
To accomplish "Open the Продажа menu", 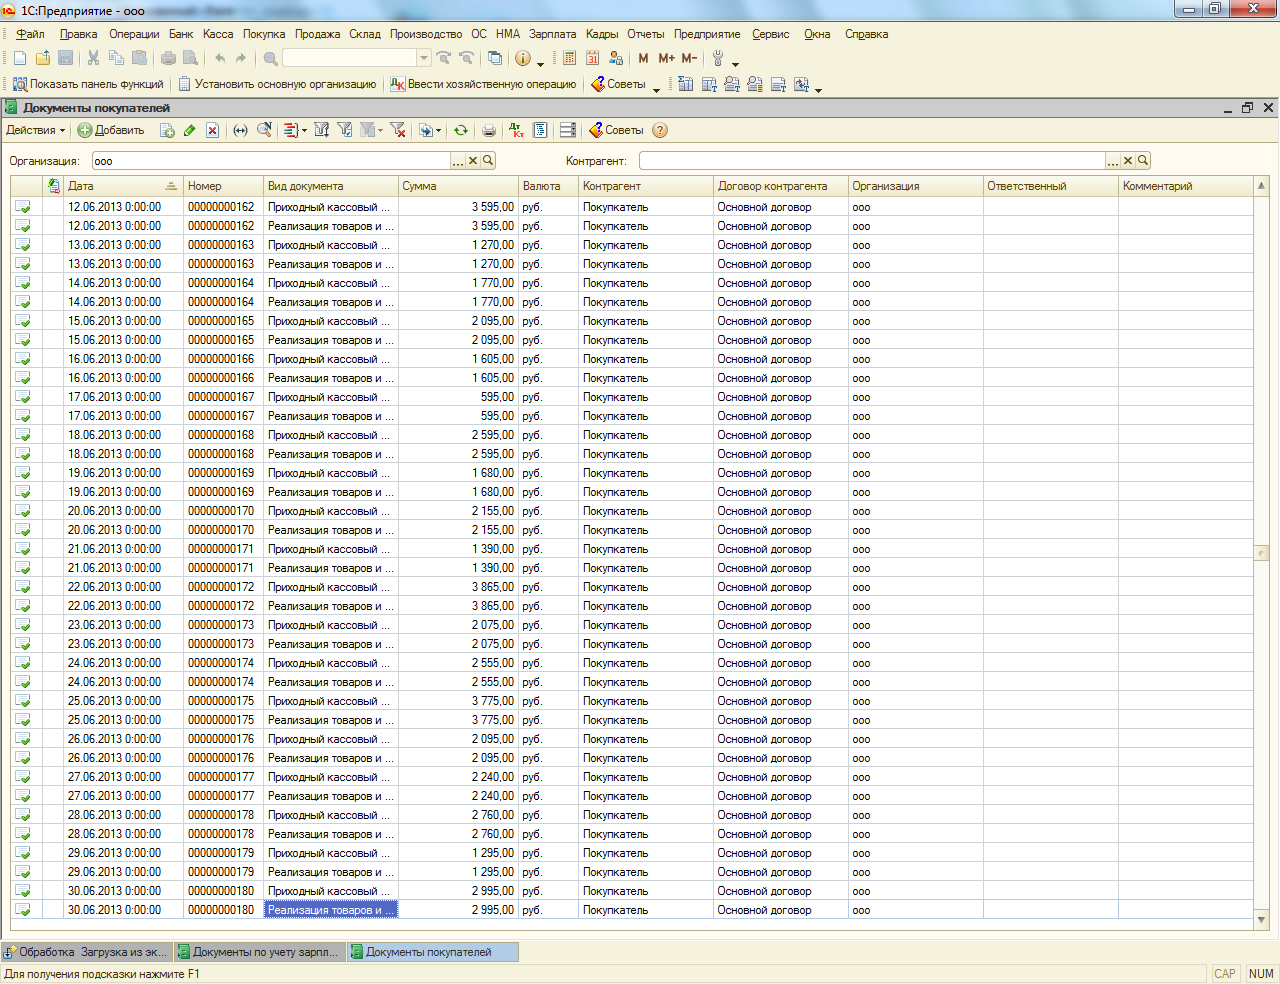I will coord(317,34).
